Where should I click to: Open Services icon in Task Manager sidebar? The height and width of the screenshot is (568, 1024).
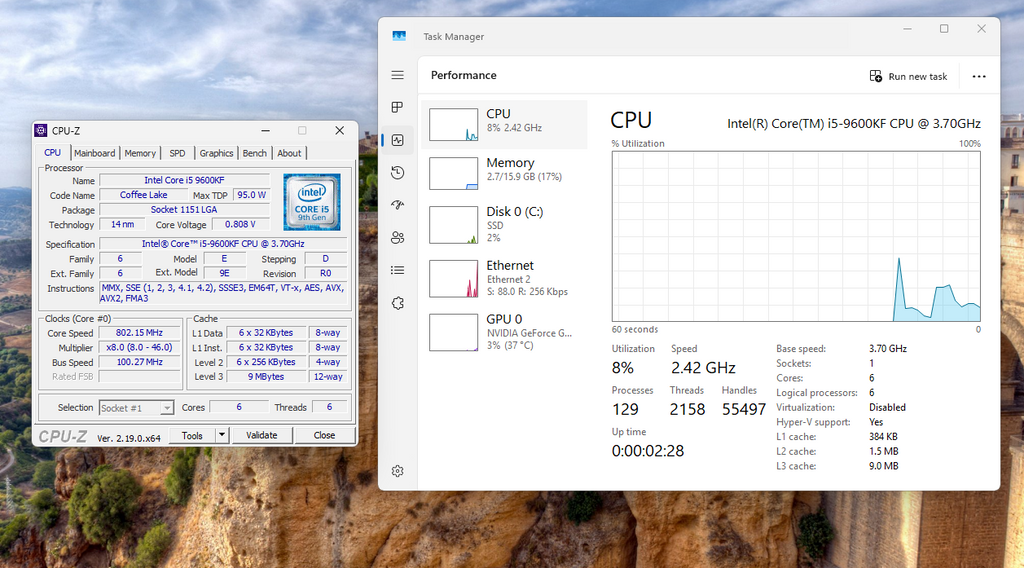click(397, 303)
